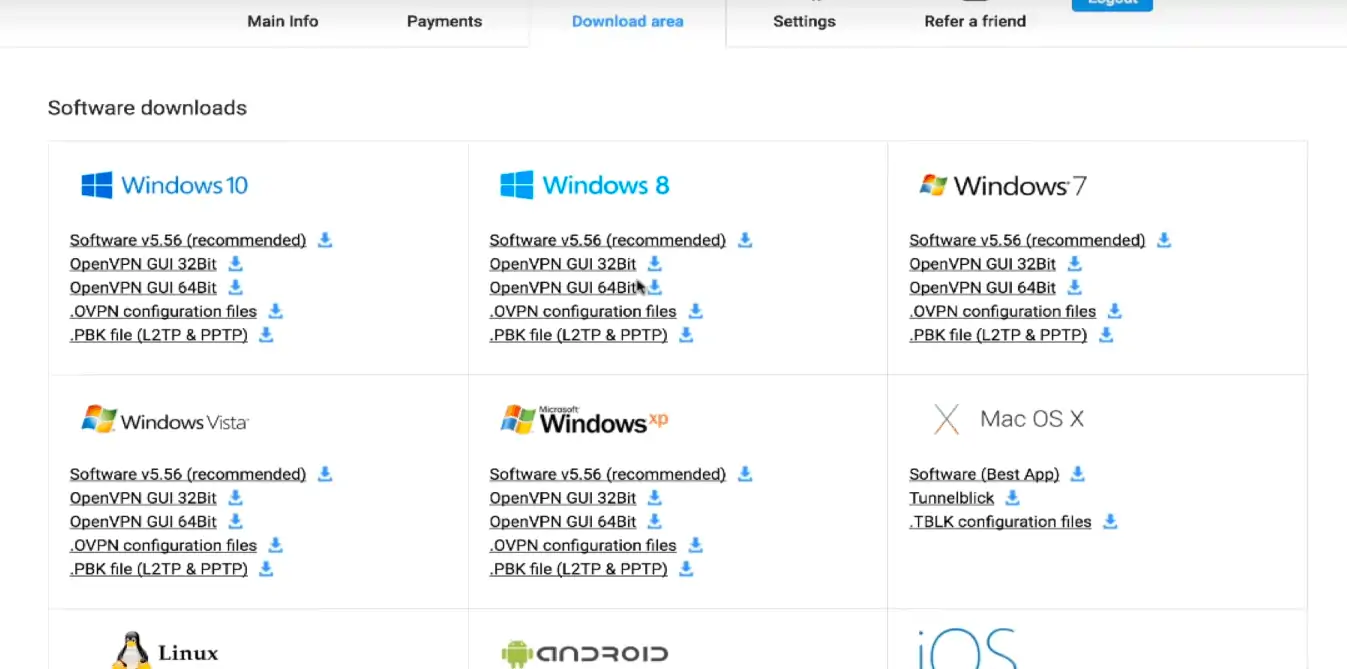Open Windows XP .OVPN configuration files link
The height and width of the screenshot is (669, 1347).
583,545
